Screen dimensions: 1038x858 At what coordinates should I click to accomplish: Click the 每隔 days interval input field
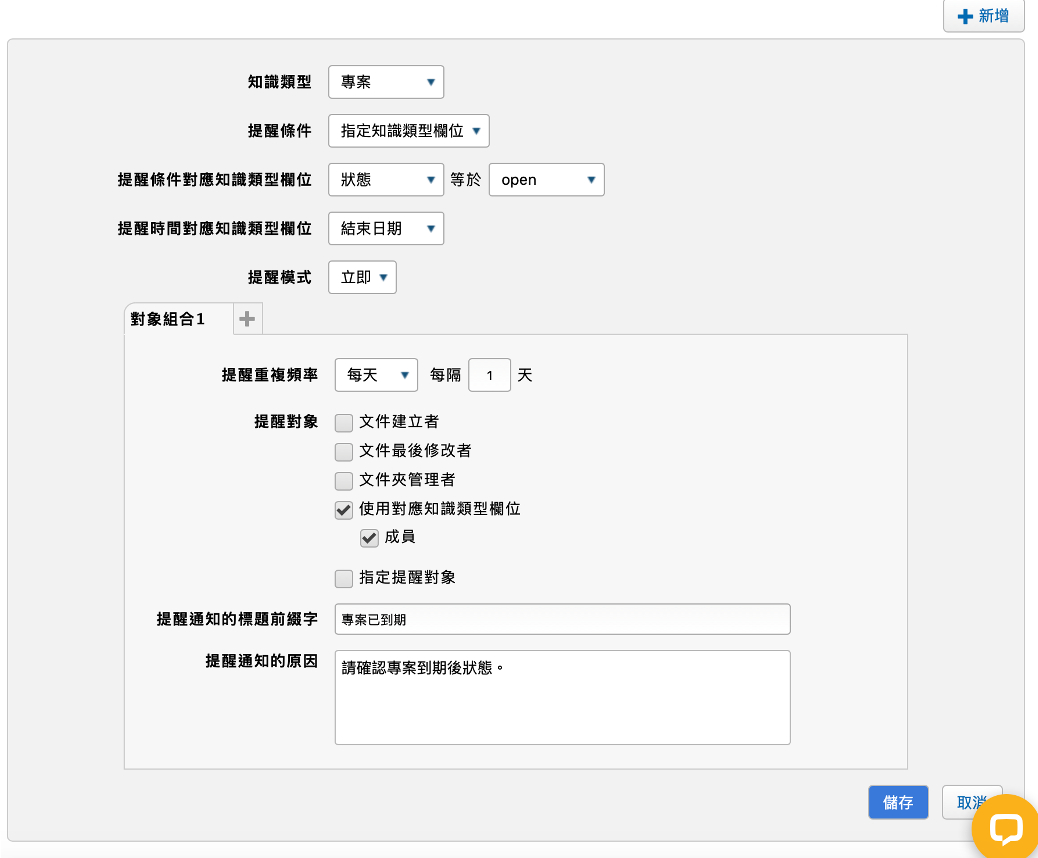(490, 375)
